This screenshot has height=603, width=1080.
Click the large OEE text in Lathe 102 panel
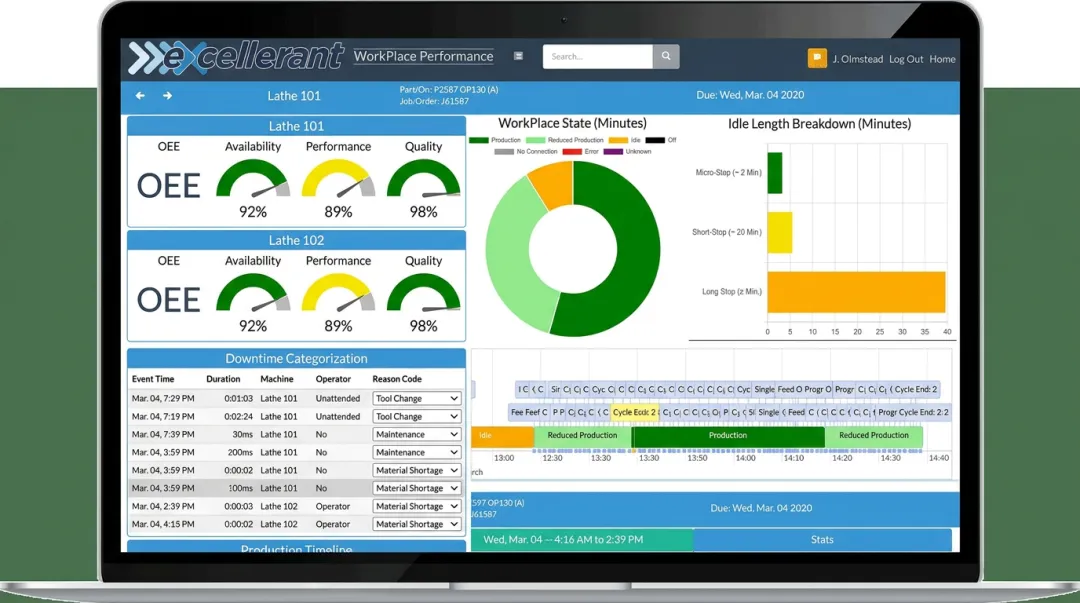point(169,300)
